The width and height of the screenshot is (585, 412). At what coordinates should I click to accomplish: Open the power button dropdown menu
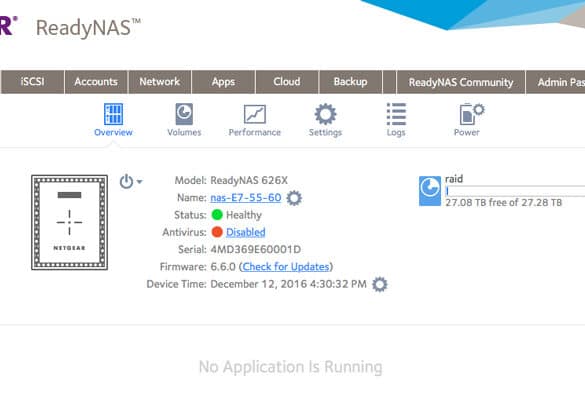tap(131, 182)
